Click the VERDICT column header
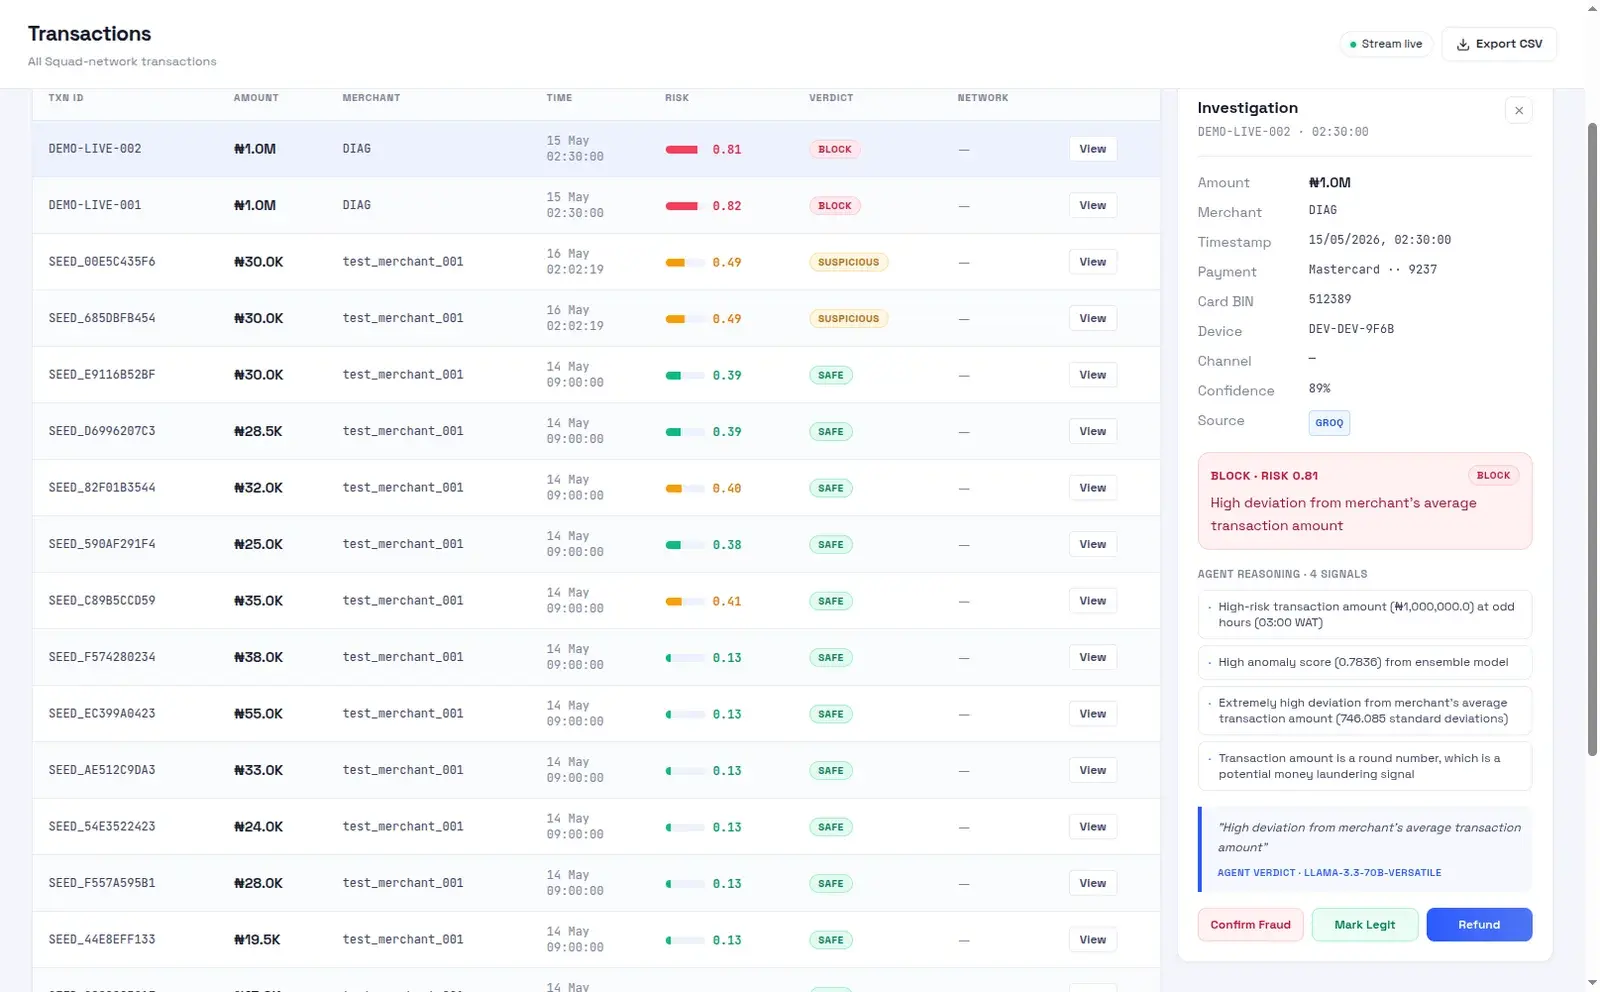Viewport: 1600px width, 992px height. (x=831, y=98)
